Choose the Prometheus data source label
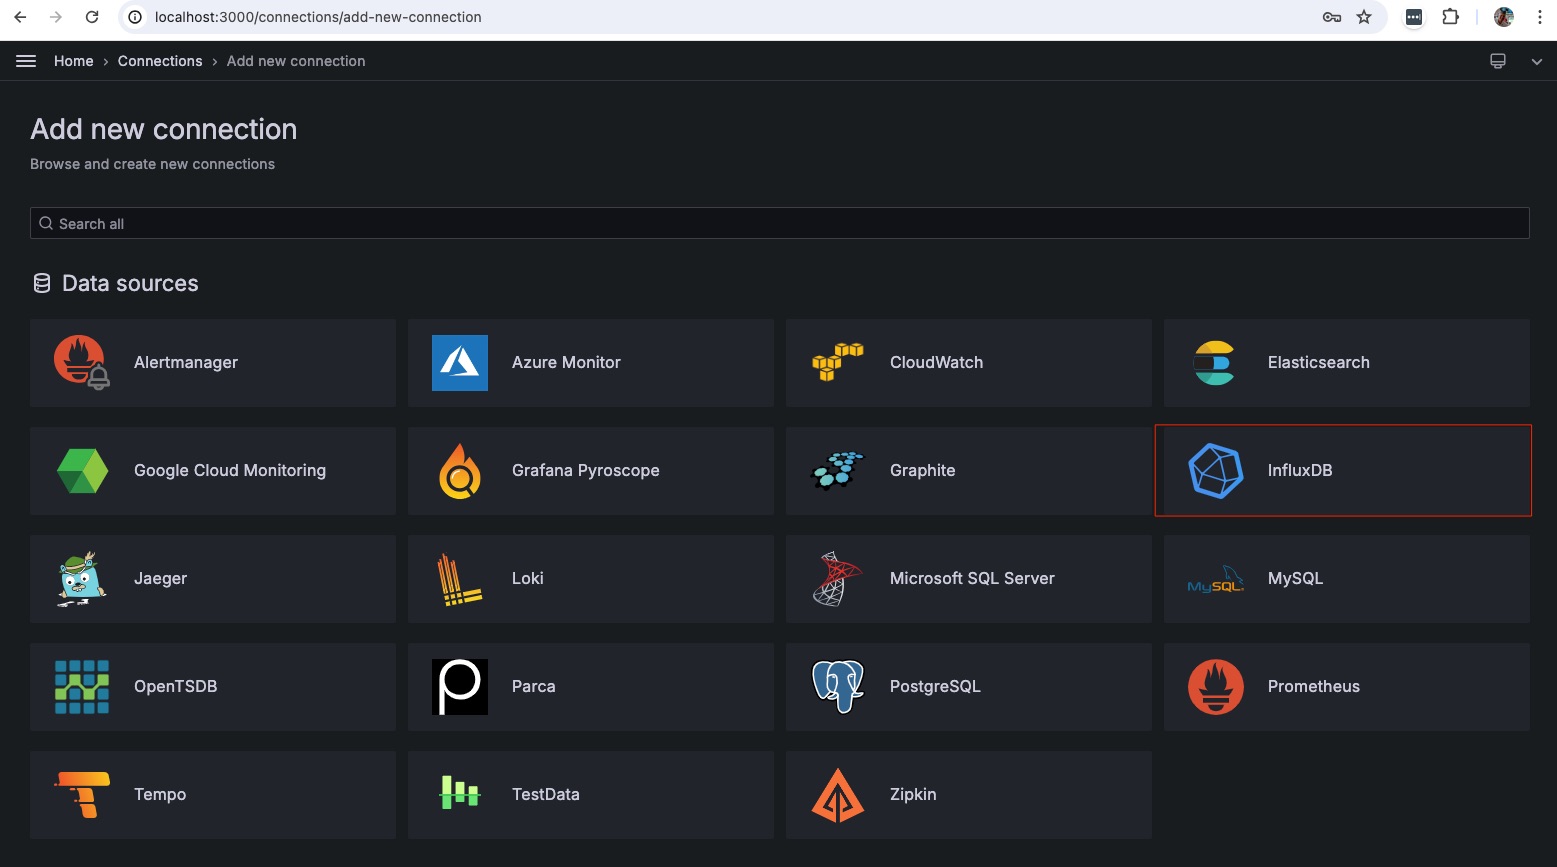This screenshot has width=1557, height=867. click(1314, 687)
